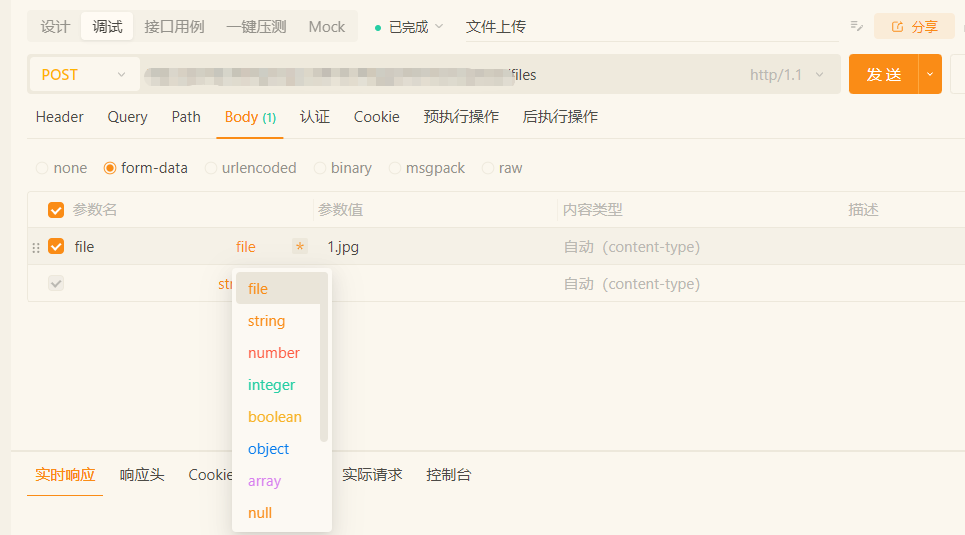The height and width of the screenshot is (535, 965).
Task: Click 自动 (content-type) in the empty row
Action: point(632,284)
